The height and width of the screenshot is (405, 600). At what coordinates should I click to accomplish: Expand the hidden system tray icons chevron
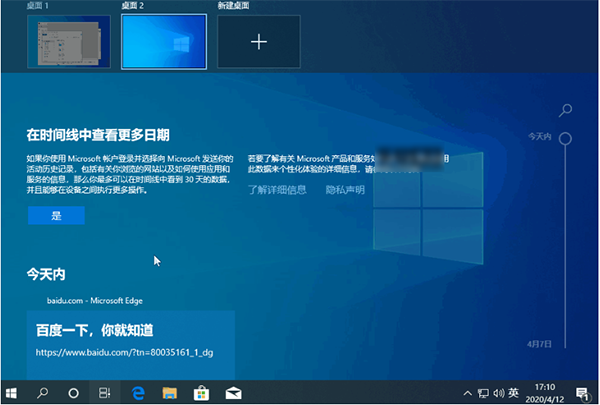(468, 393)
